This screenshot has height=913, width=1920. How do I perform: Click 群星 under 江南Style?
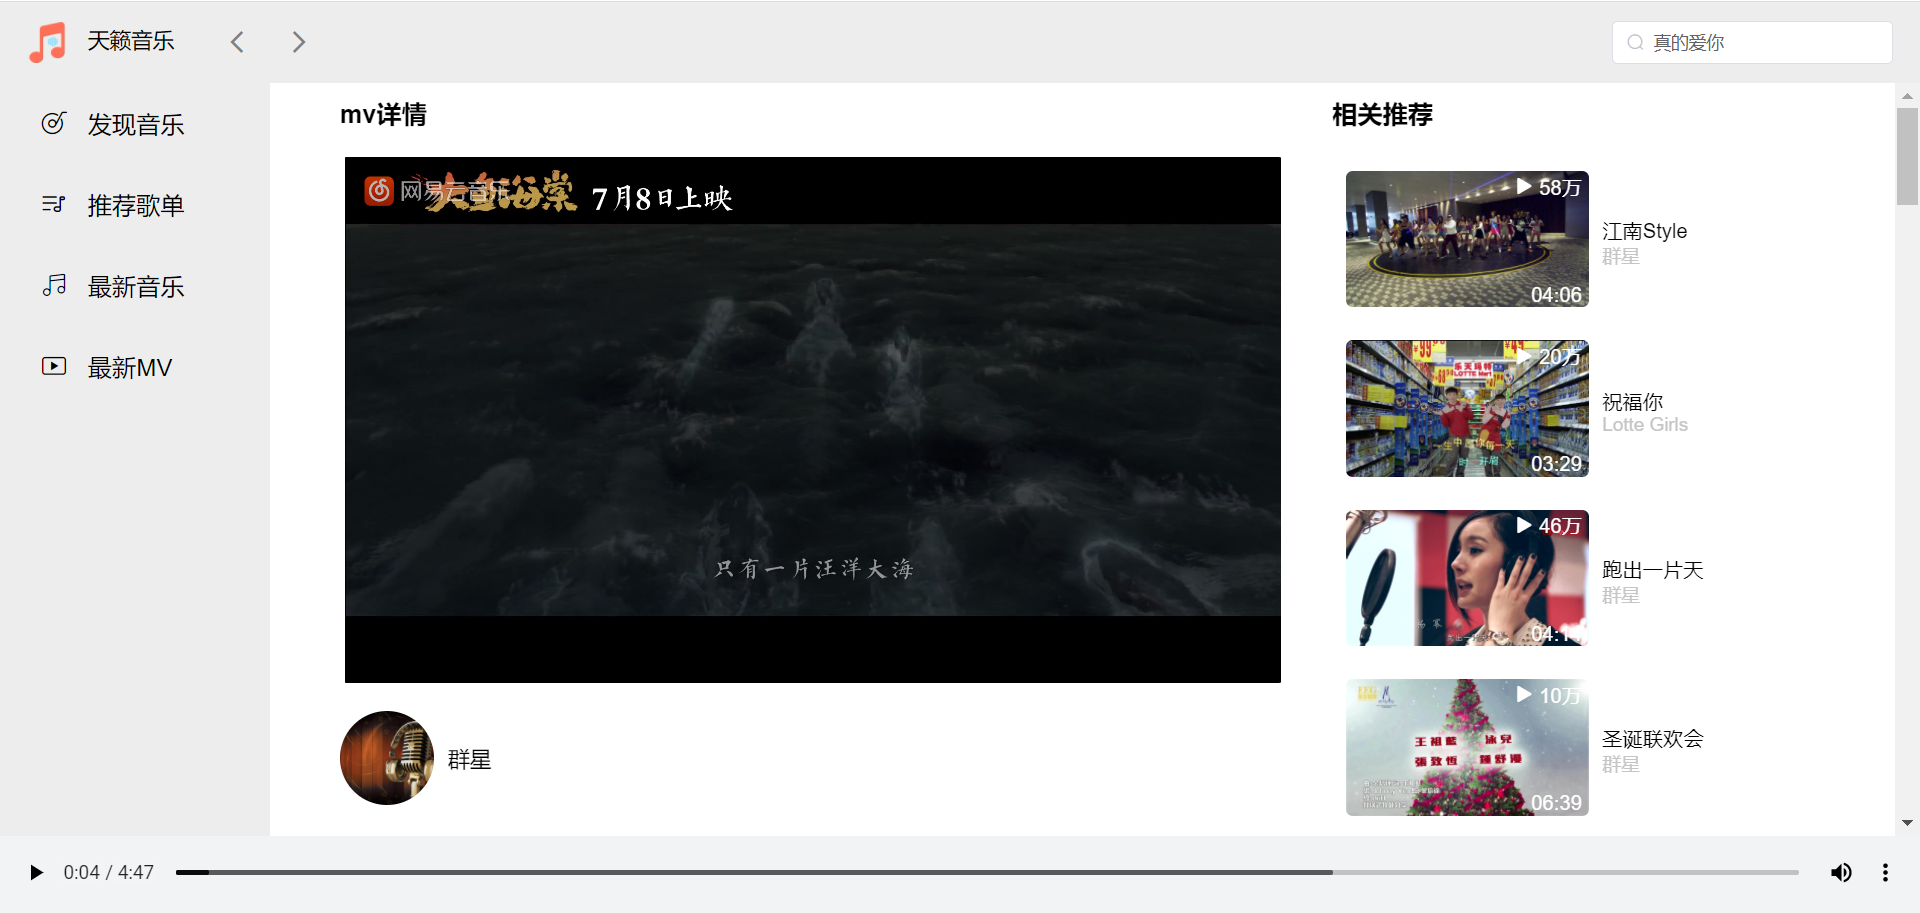point(1620,257)
